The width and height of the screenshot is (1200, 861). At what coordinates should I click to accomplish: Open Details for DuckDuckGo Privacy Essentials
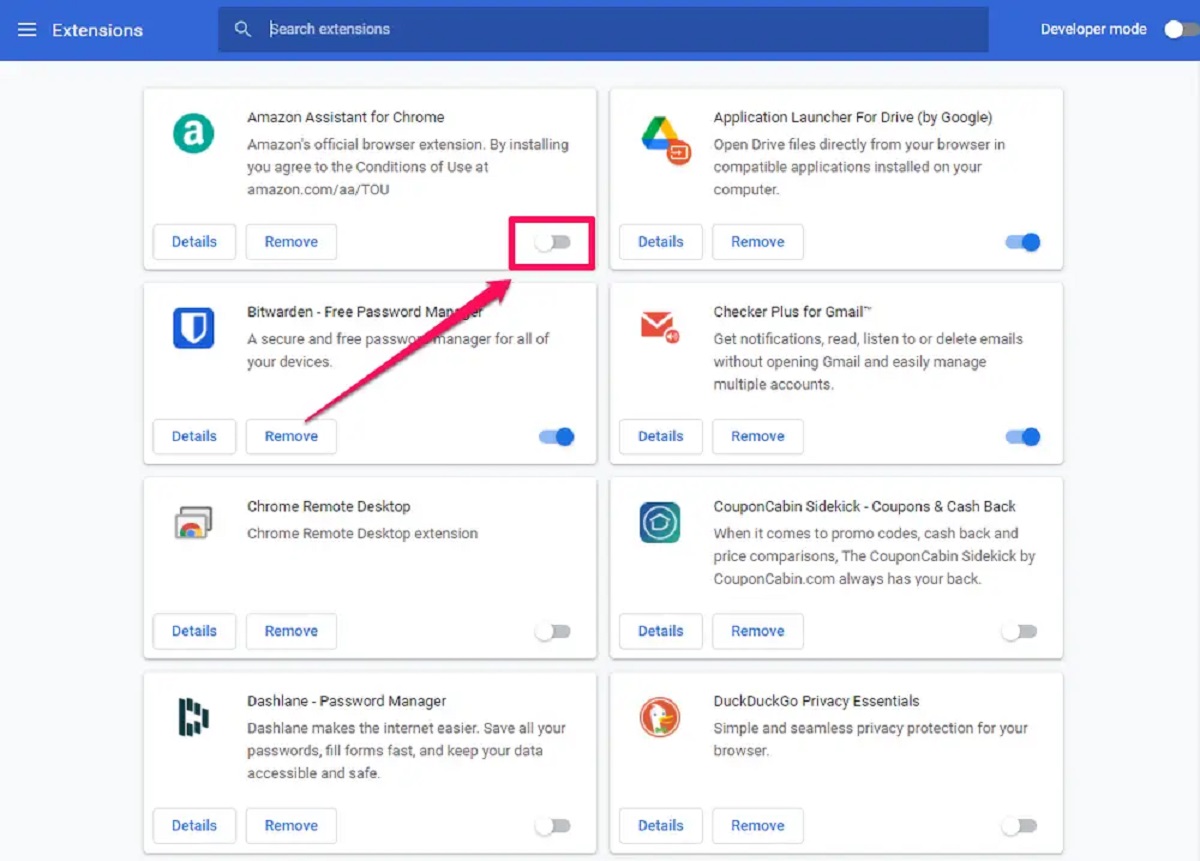click(661, 826)
